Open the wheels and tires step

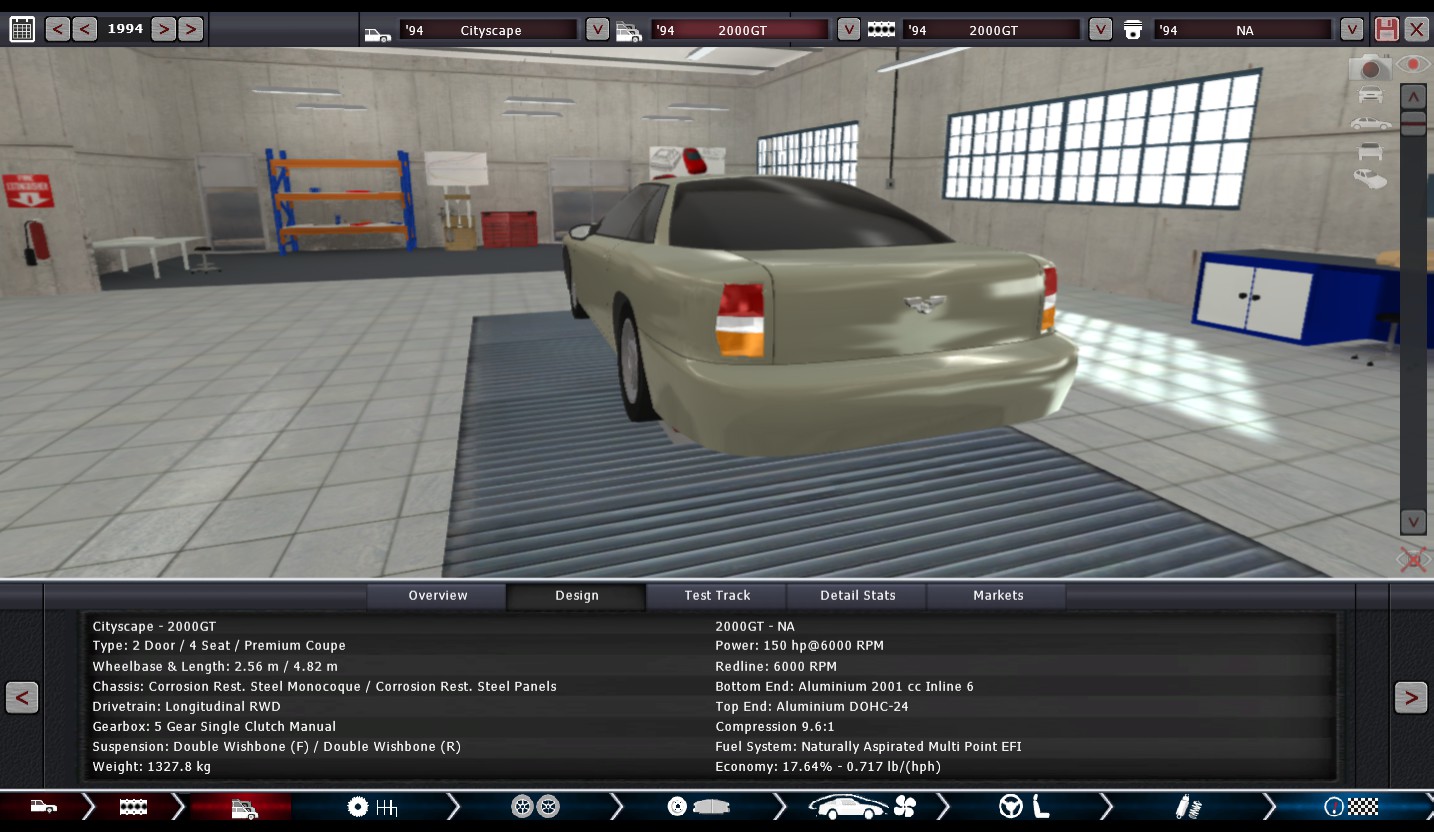(535, 806)
